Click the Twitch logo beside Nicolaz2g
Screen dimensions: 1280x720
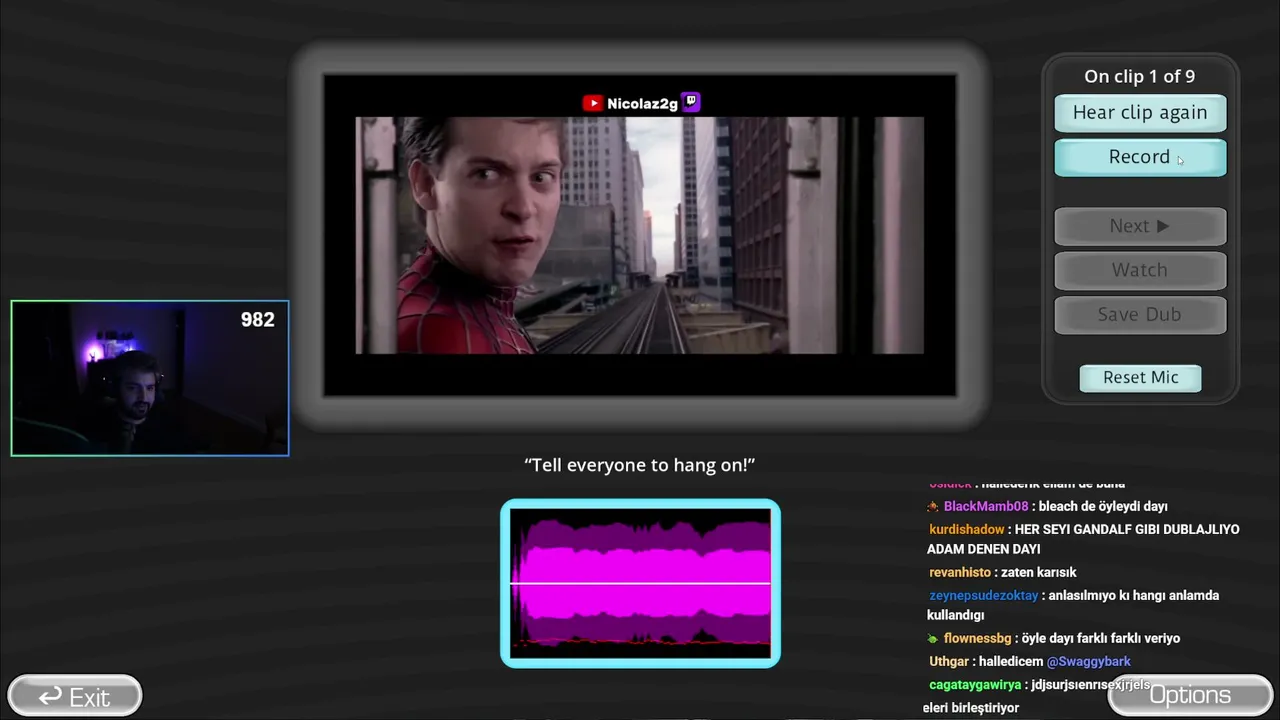click(690, 103)
